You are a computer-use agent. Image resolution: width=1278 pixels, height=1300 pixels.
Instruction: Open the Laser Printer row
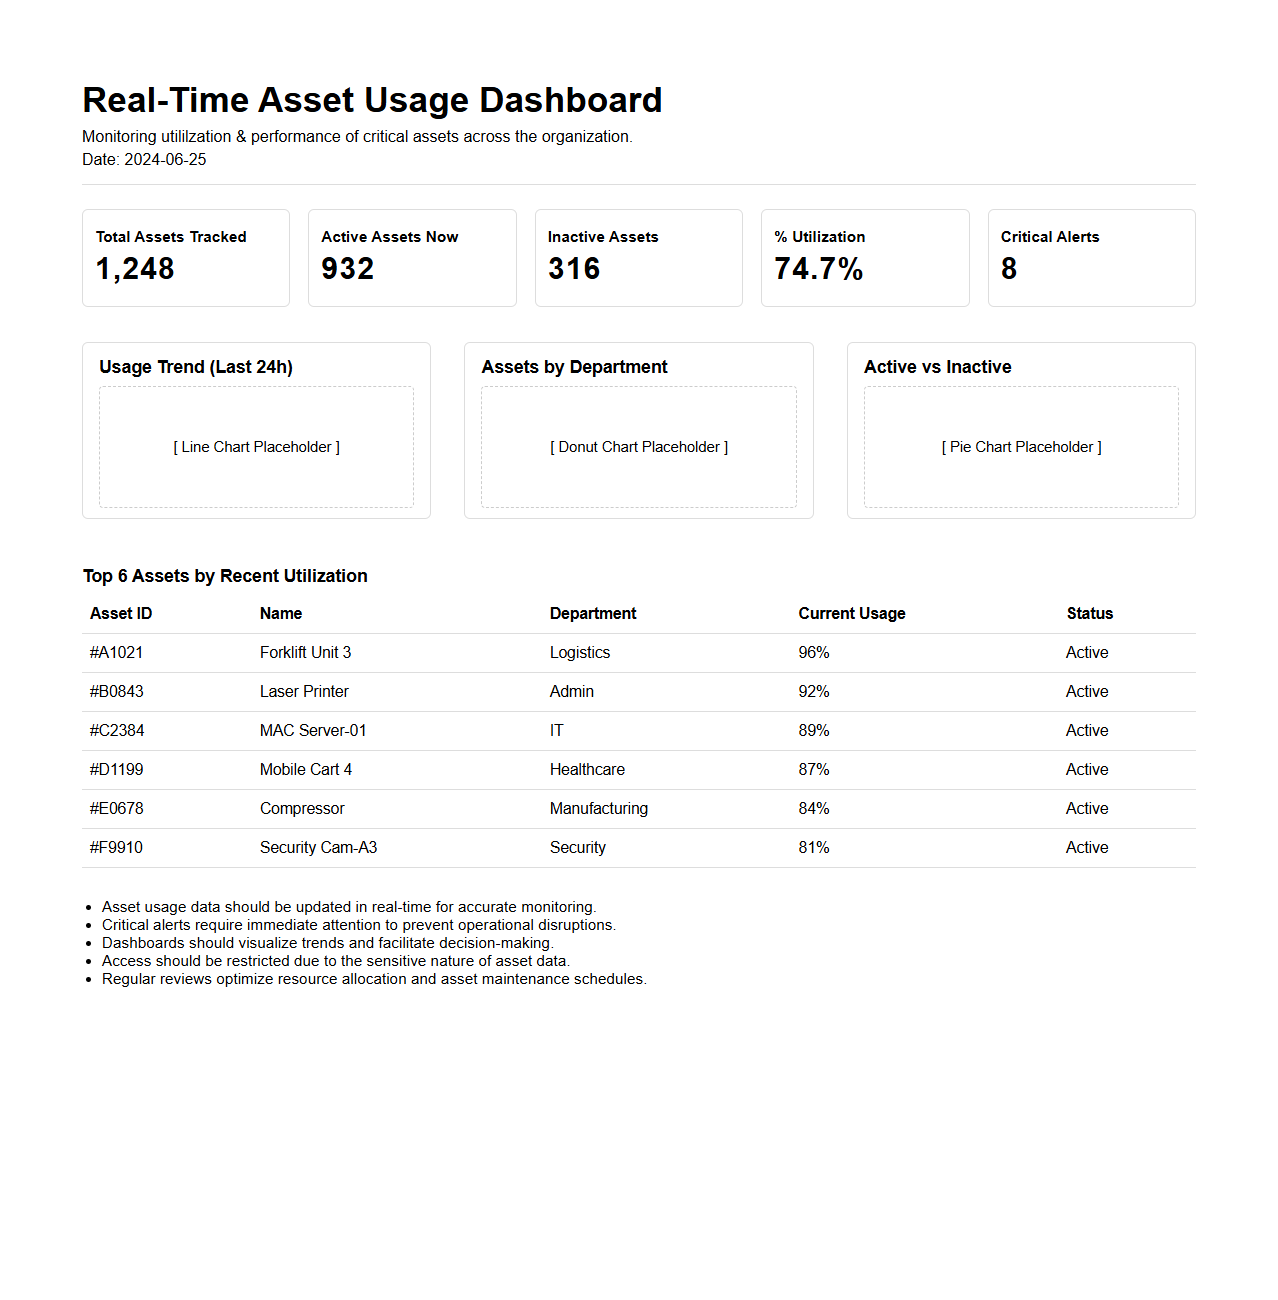pos(304,692)
